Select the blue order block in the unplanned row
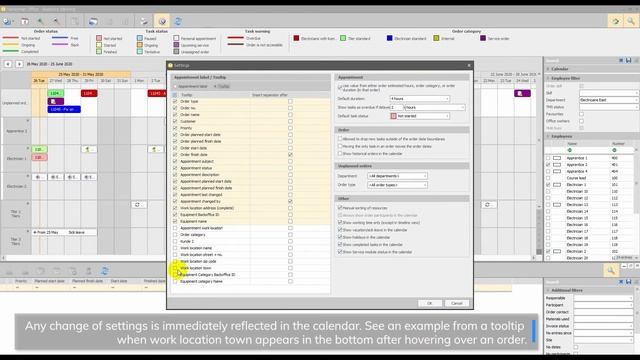Screen dimensions: 640x360 [x=64, y=109]
